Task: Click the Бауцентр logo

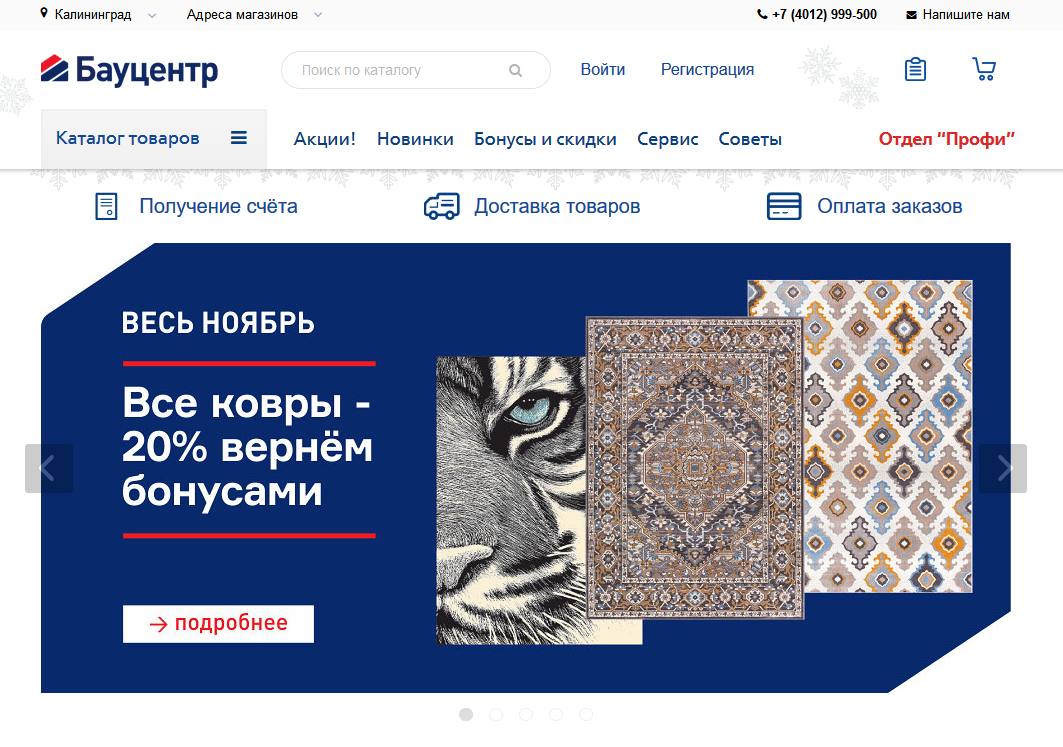Action: (129, 70)
